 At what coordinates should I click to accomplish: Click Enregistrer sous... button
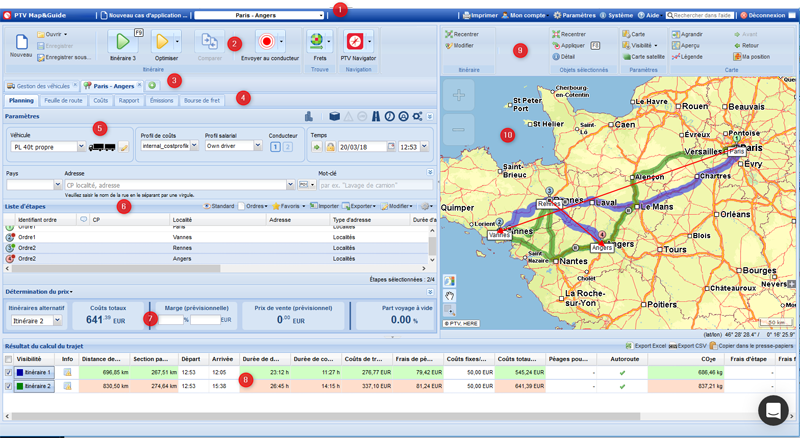[64, 57]
